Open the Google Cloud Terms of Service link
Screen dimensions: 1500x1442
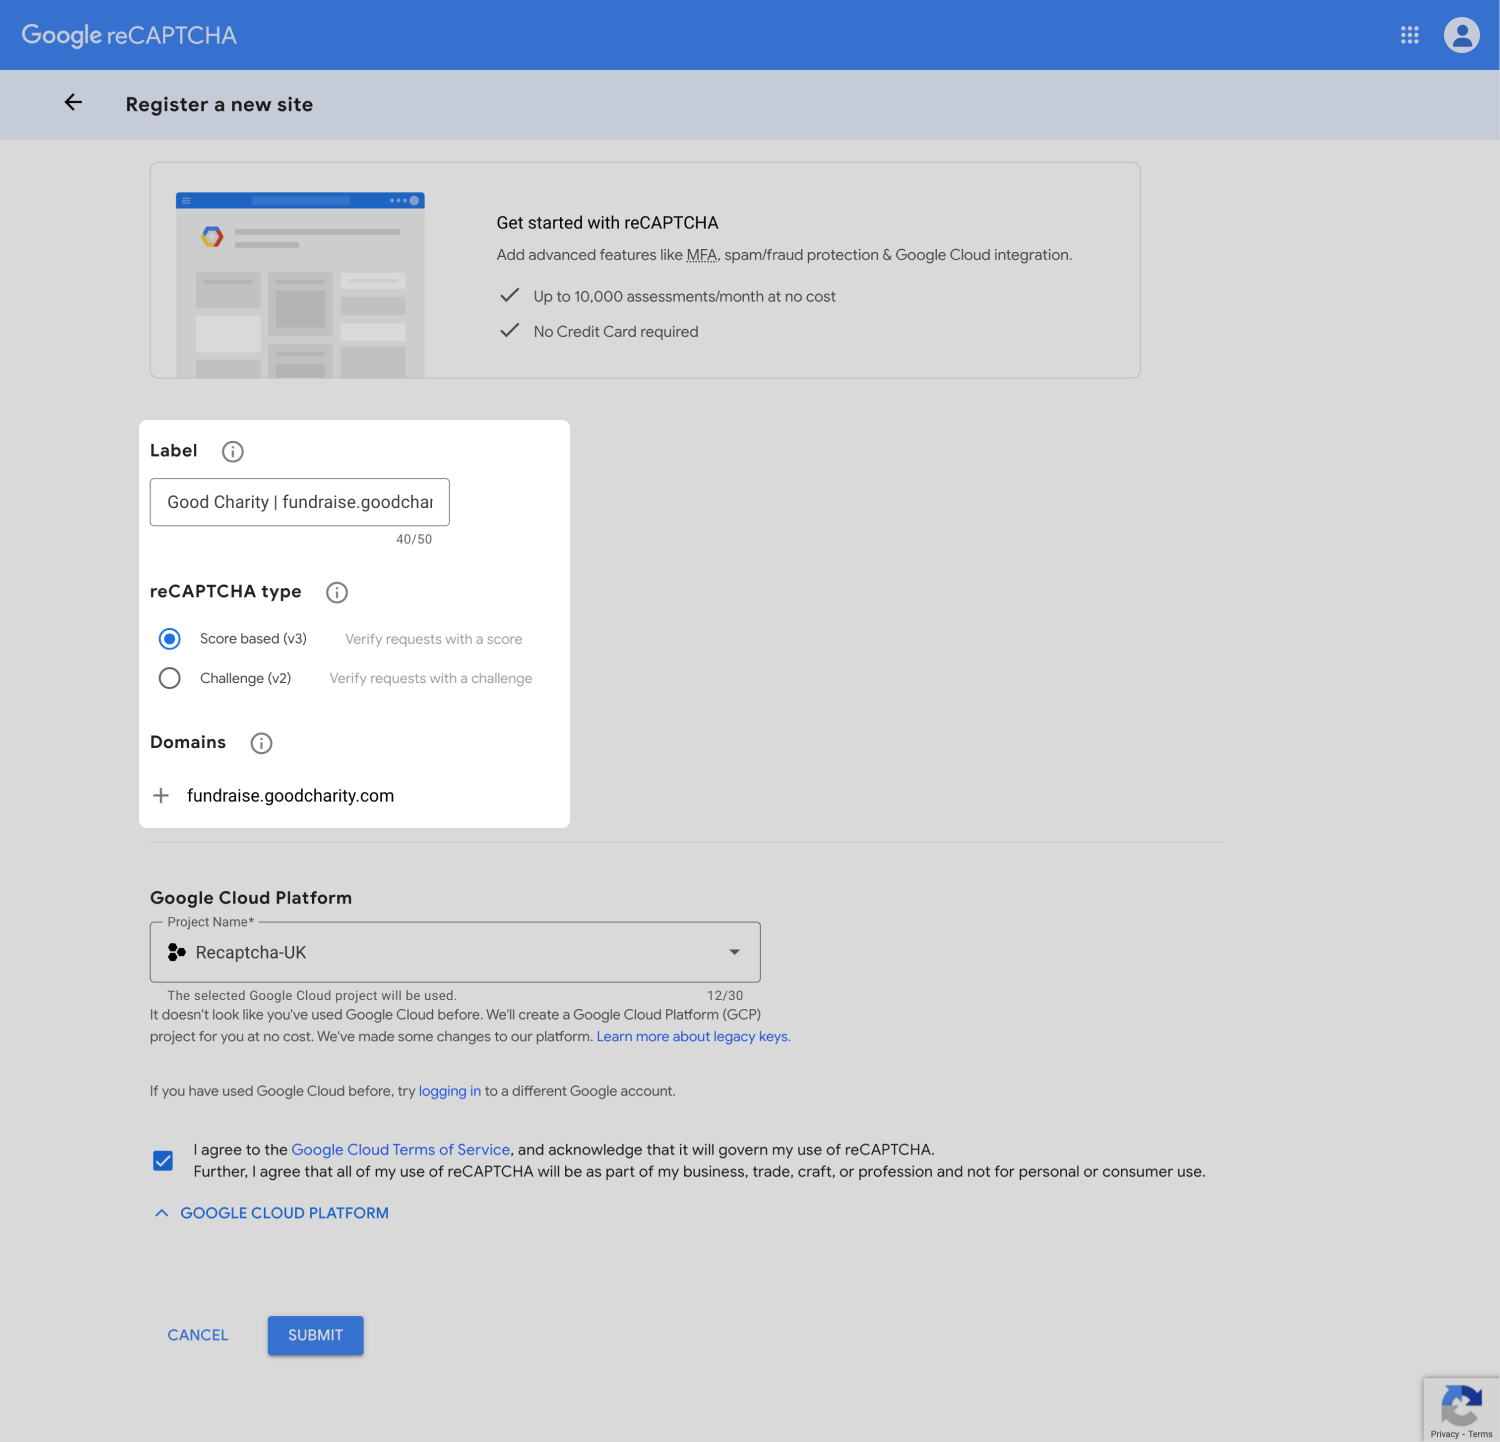click(400, 1149)
